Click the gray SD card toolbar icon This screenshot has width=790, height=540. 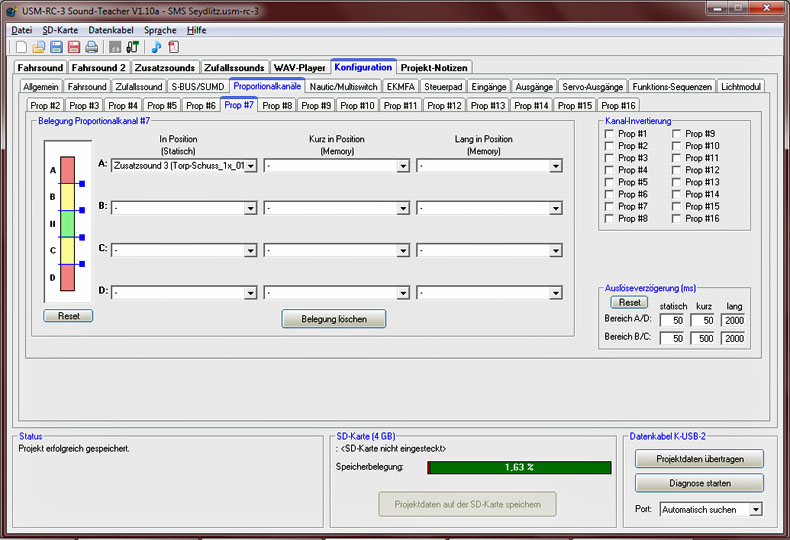coord(115,47)
